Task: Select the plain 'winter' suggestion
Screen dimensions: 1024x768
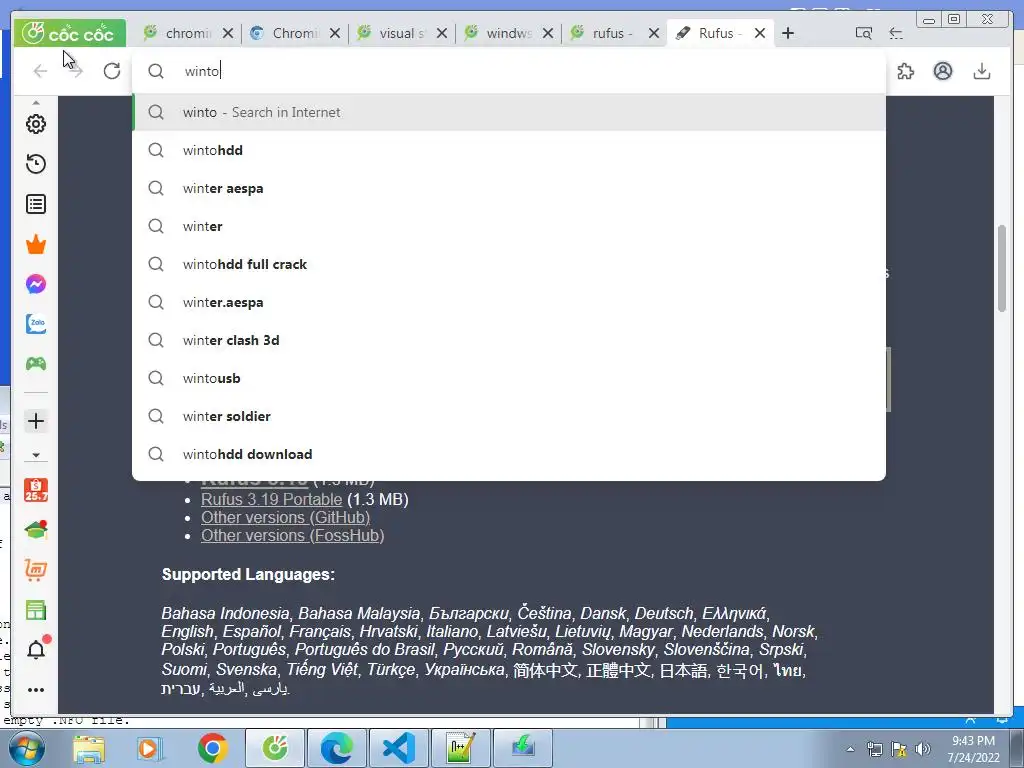Action: pos(509,226)
